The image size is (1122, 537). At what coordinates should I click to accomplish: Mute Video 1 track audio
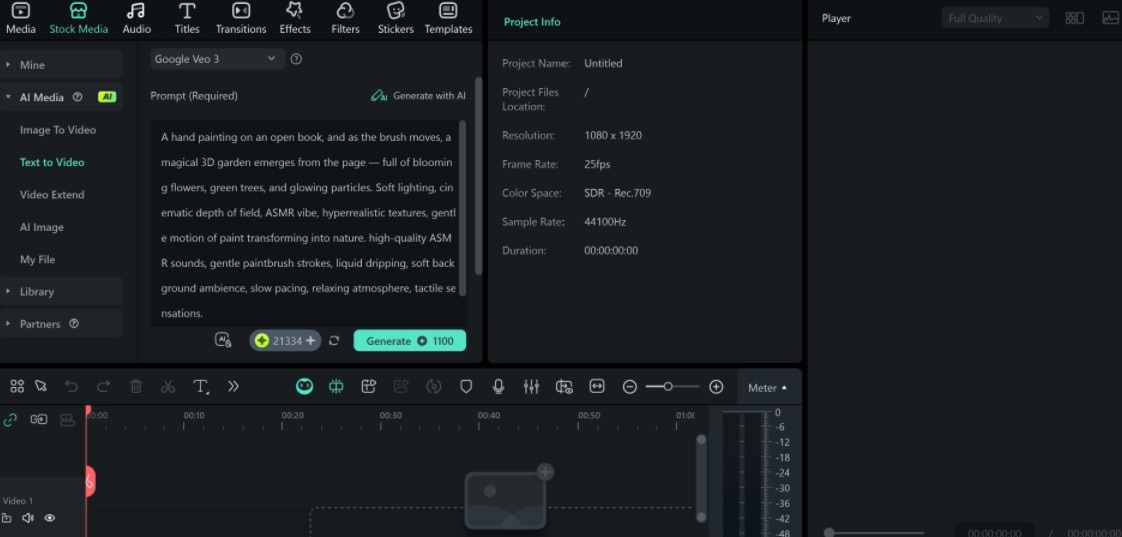pyautogui.click(x=28, y=518)
